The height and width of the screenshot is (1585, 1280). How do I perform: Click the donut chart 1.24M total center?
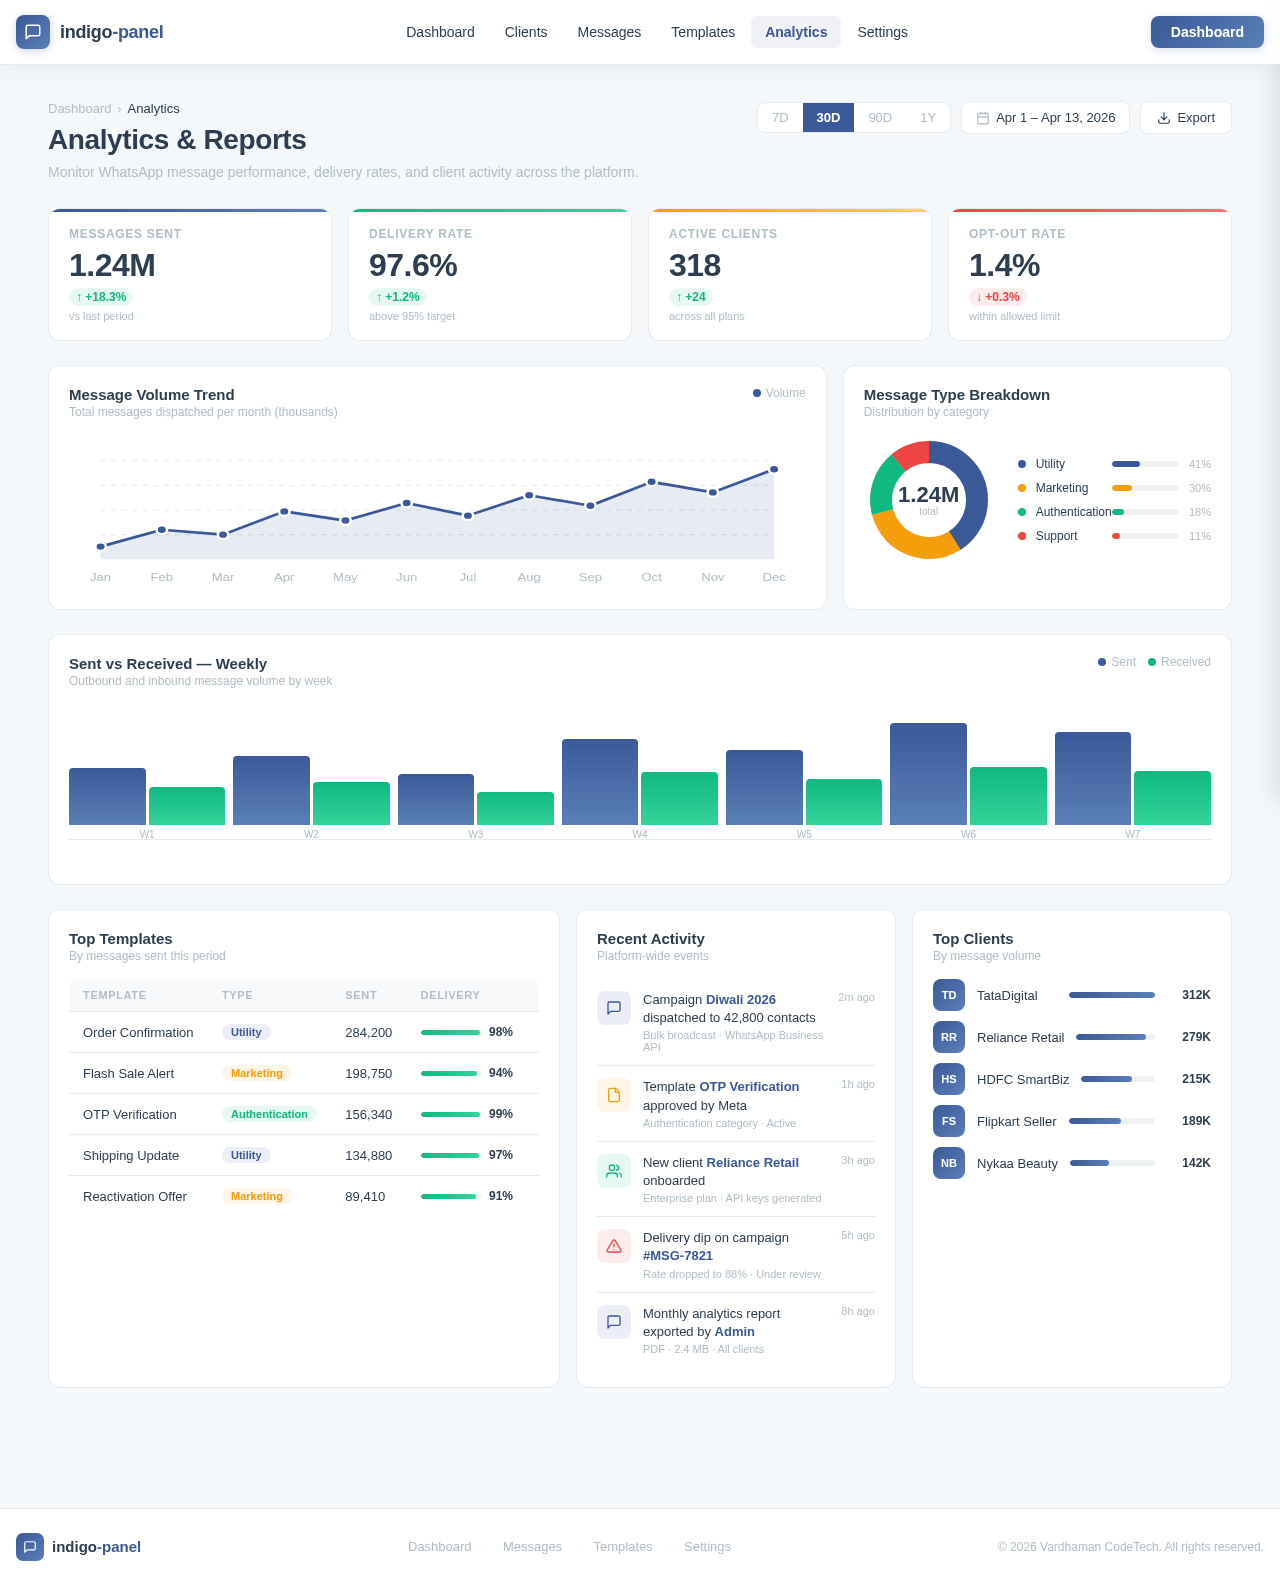pyautogui.click(x=929, y=499)
